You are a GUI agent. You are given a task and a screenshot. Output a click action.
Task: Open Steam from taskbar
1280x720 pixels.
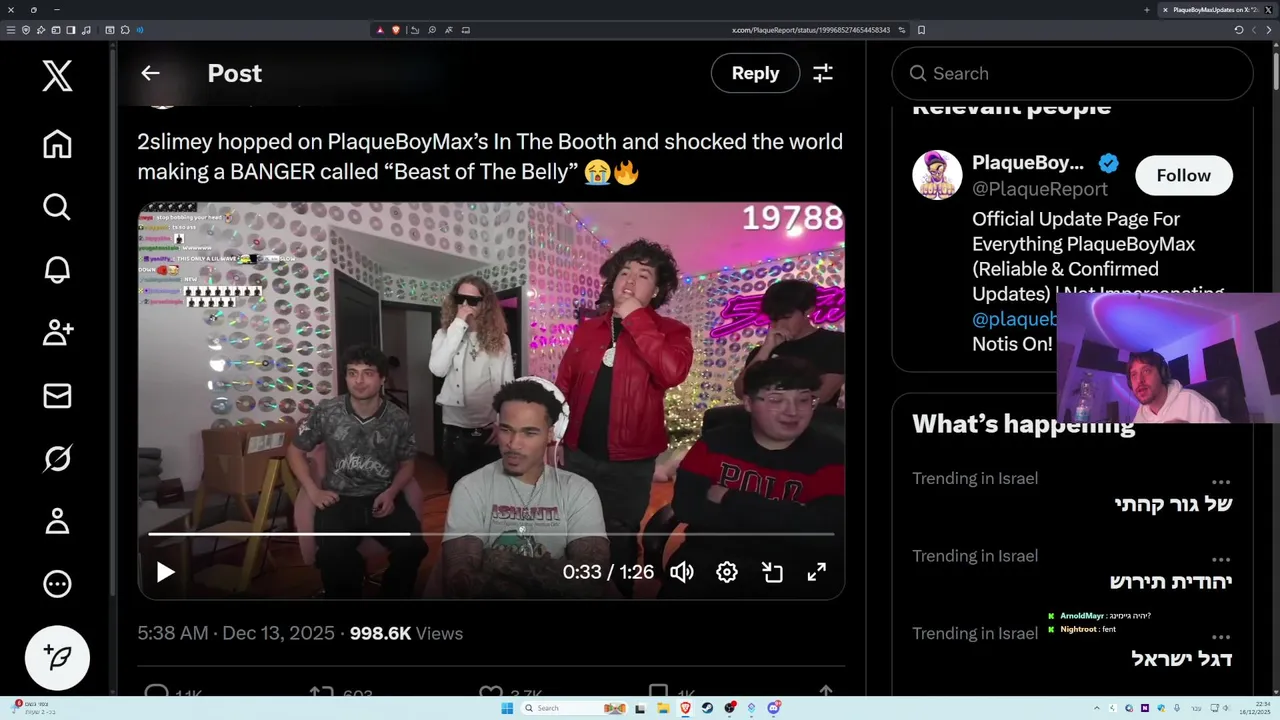click(x=707, y=708)
